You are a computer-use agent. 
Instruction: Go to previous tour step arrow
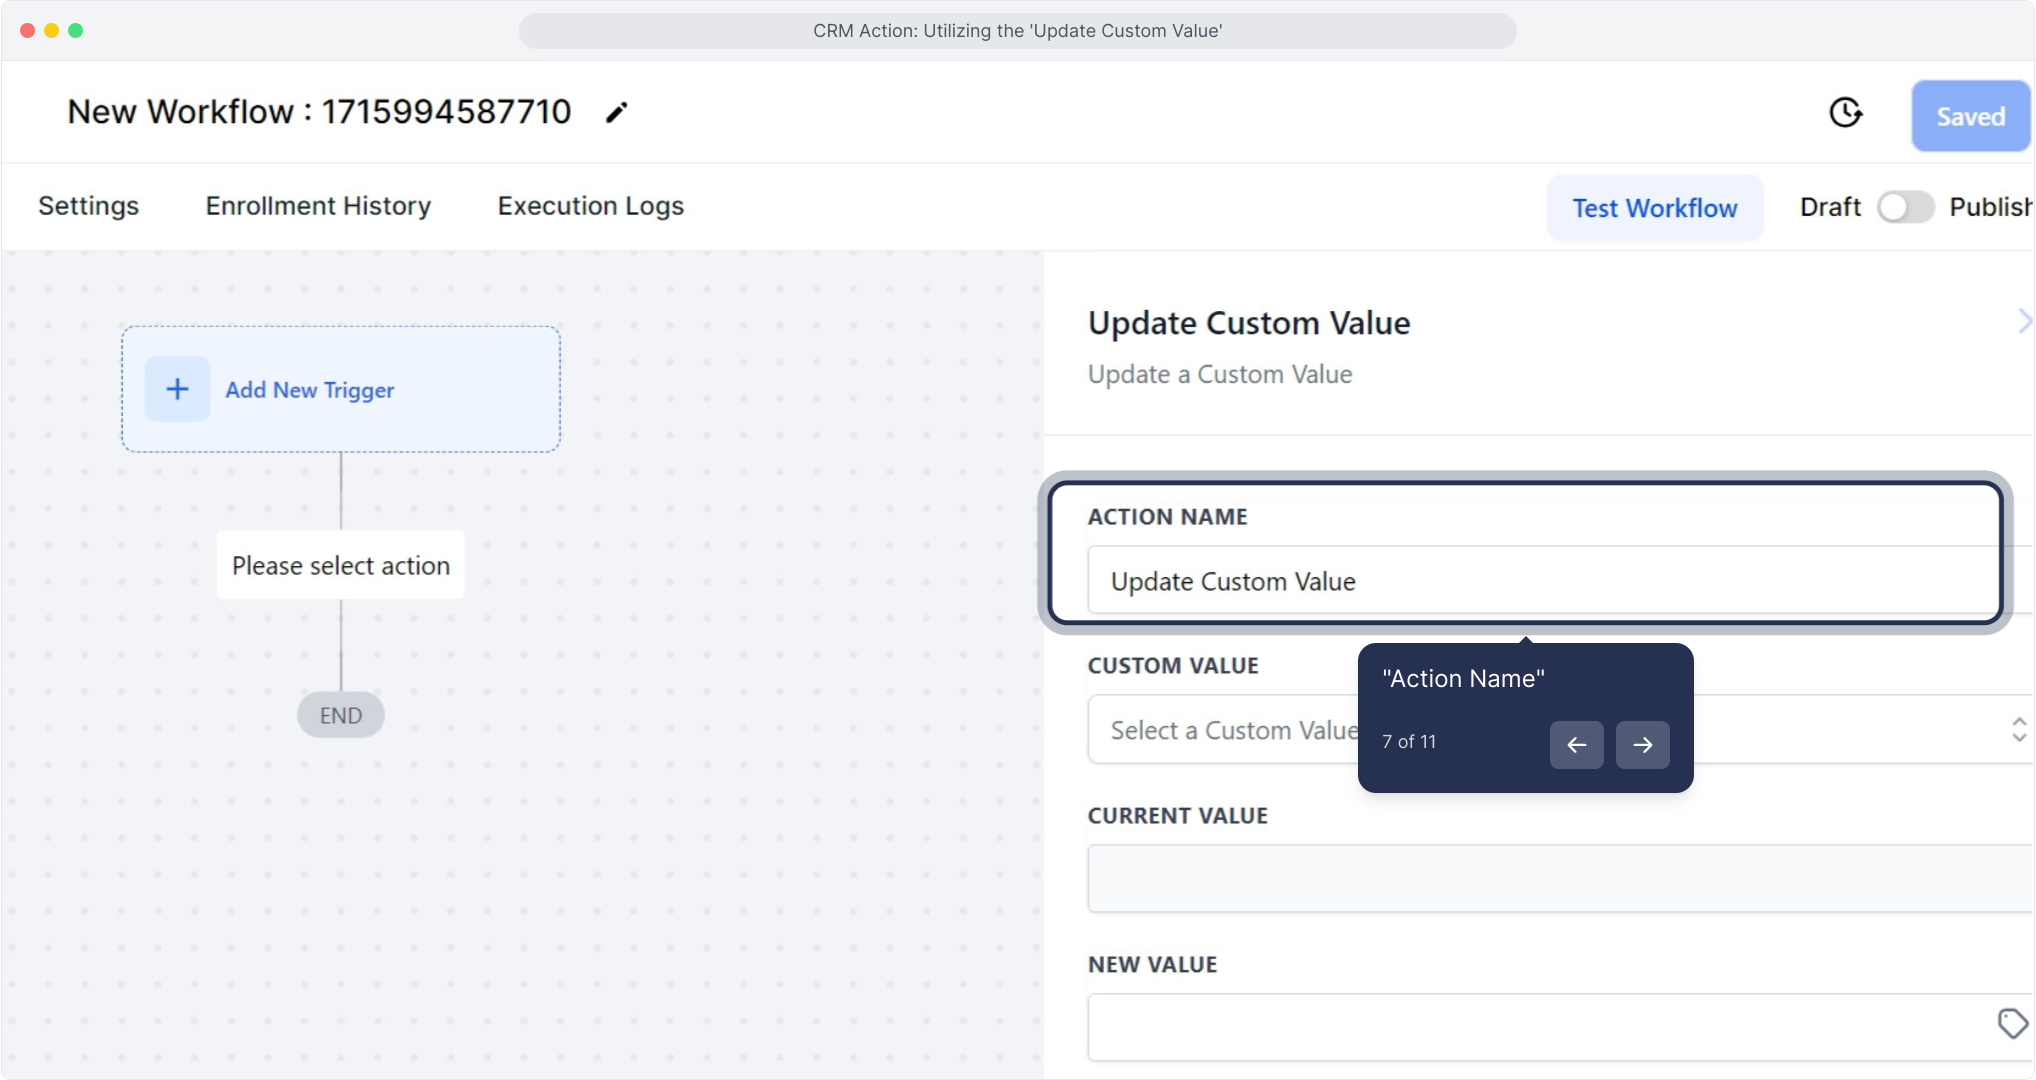coord(1576,745)
